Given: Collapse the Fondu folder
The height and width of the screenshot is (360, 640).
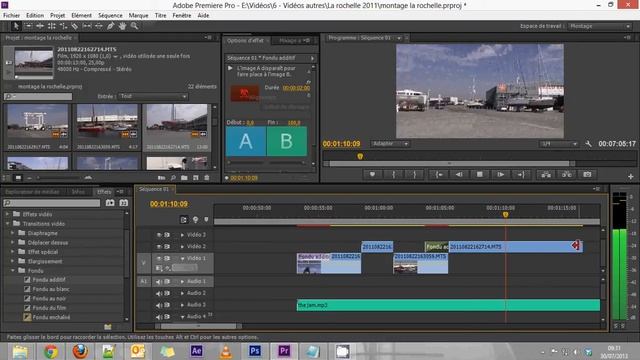Looking at the screenshot, I should point(12,271).
